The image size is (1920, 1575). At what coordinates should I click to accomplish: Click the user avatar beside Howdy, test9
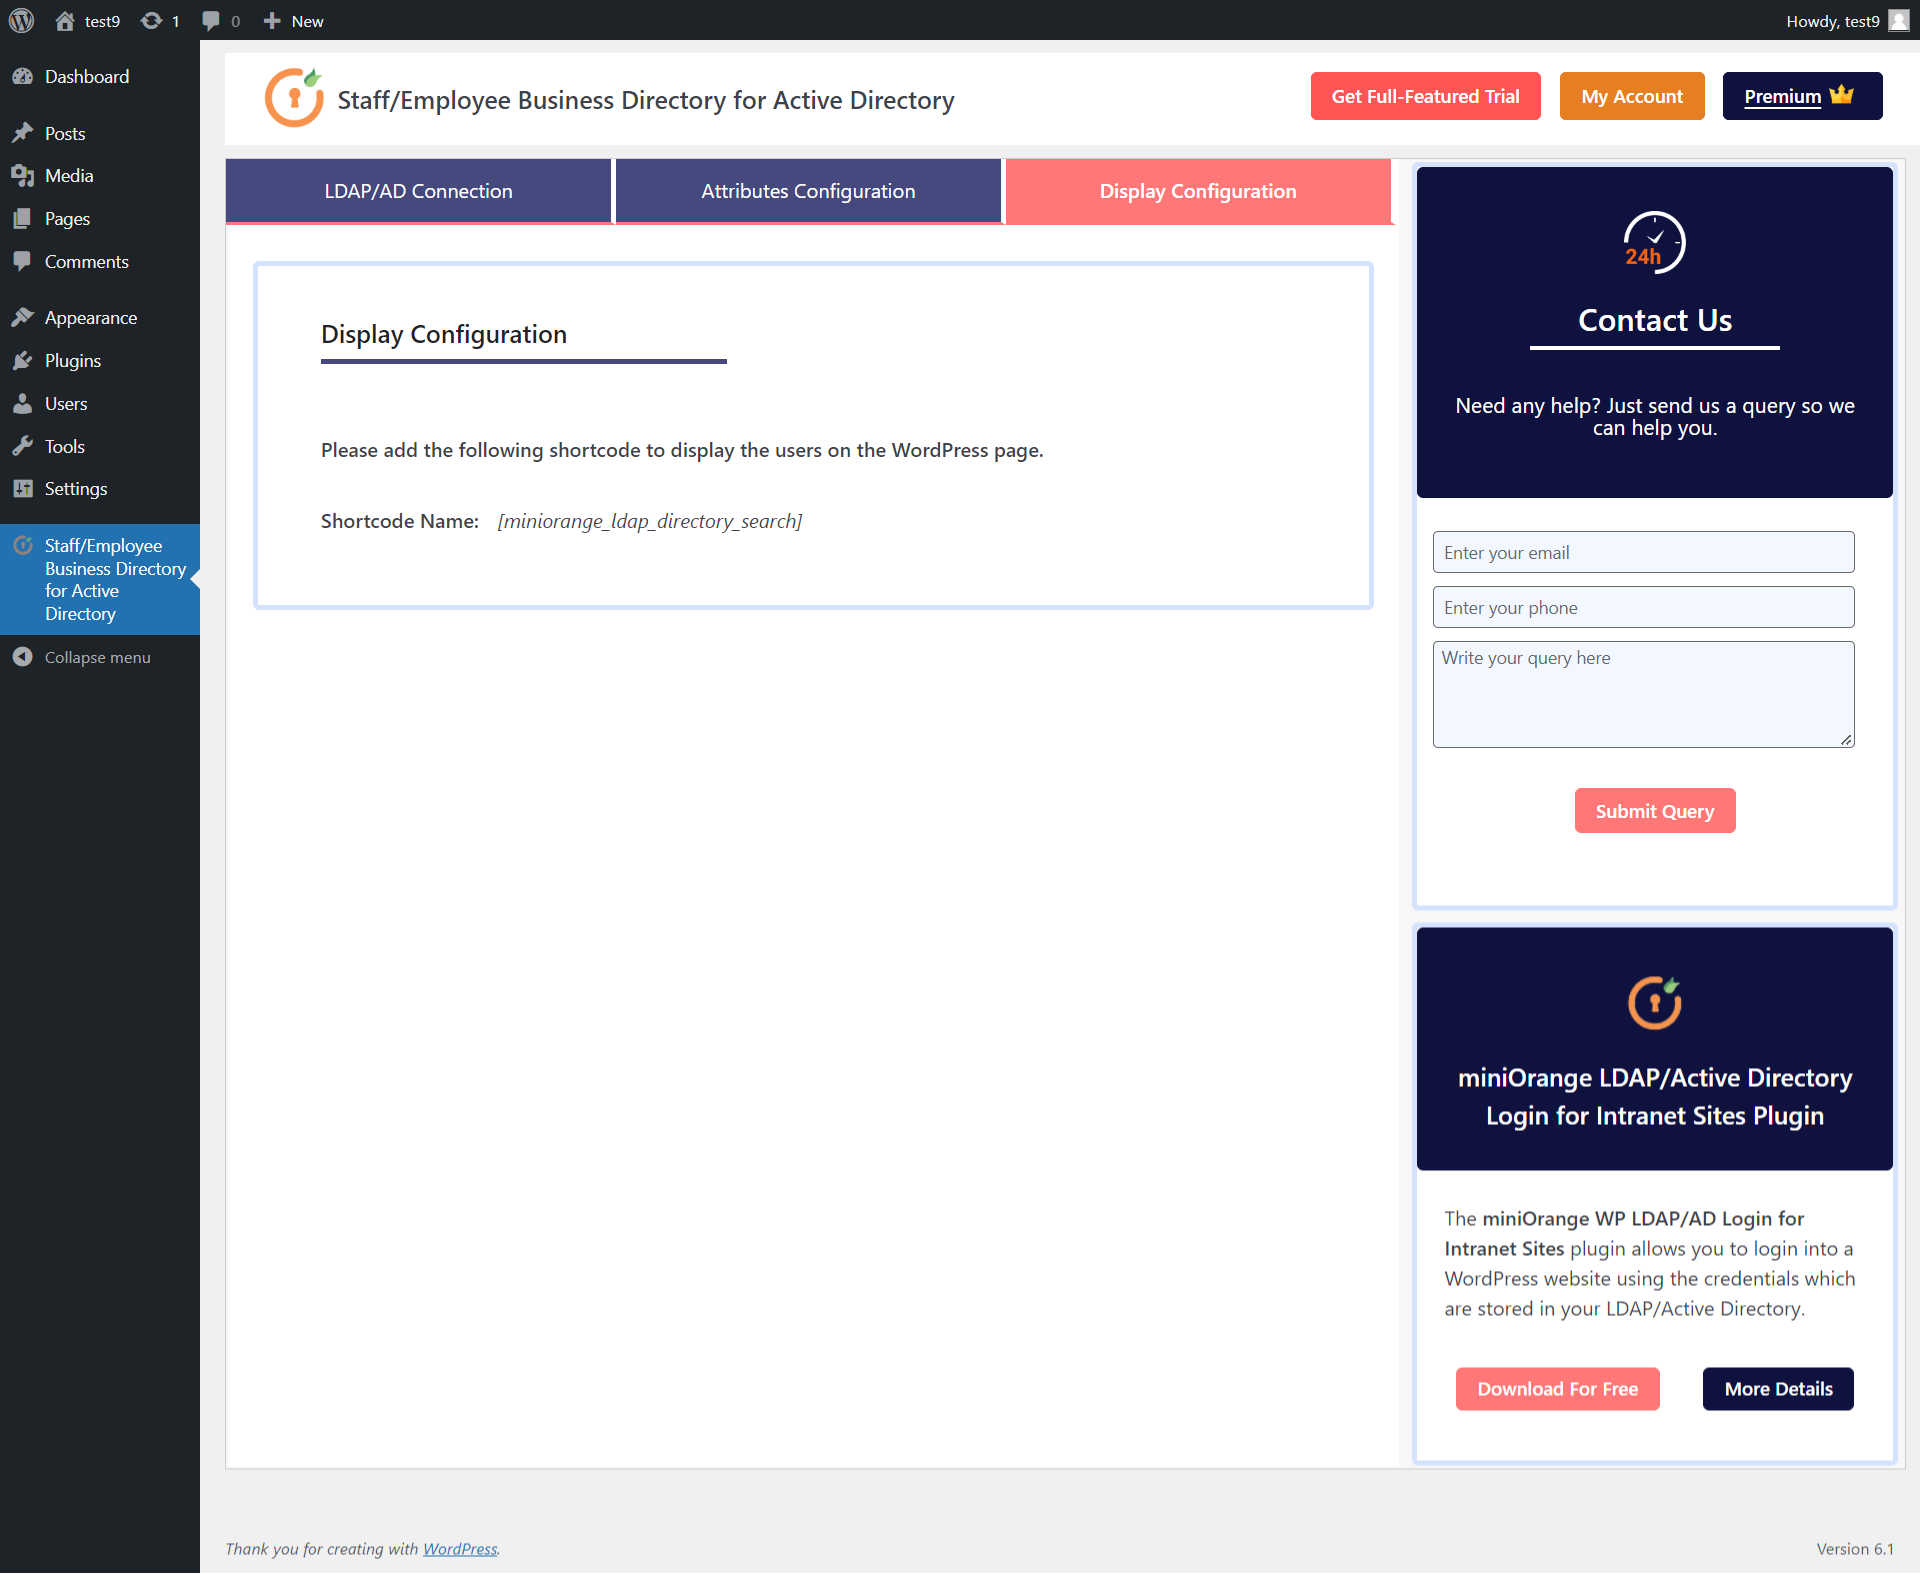tap(1899, 21)
